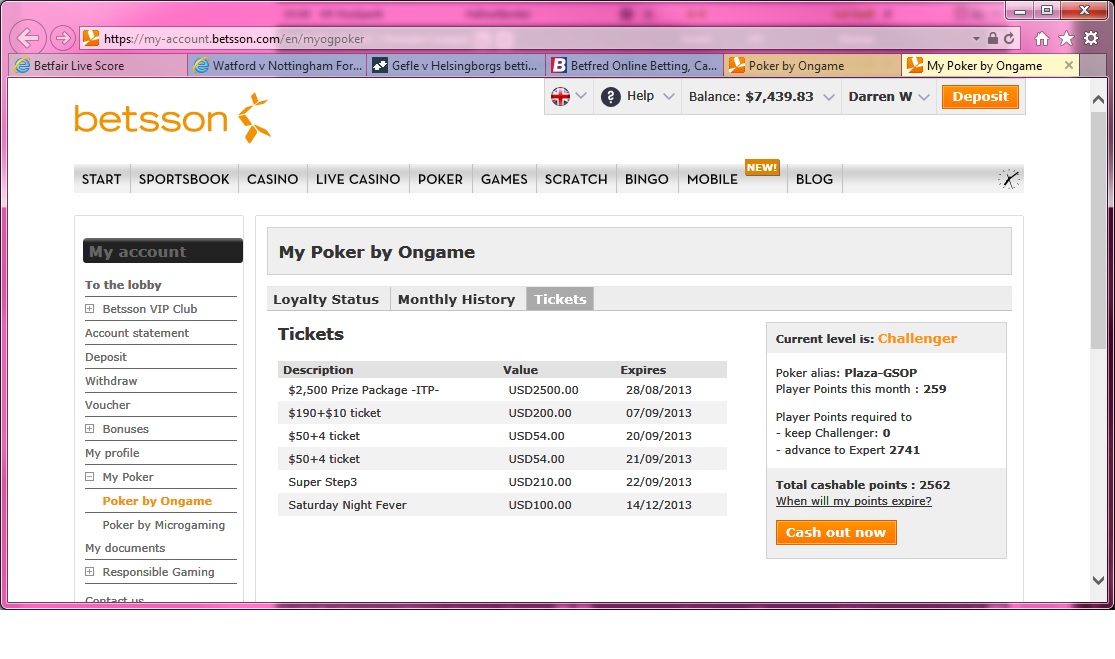This screenshot has width=1115, height=659.
Task: Open Voucher in sidebar
Action: 107,405
